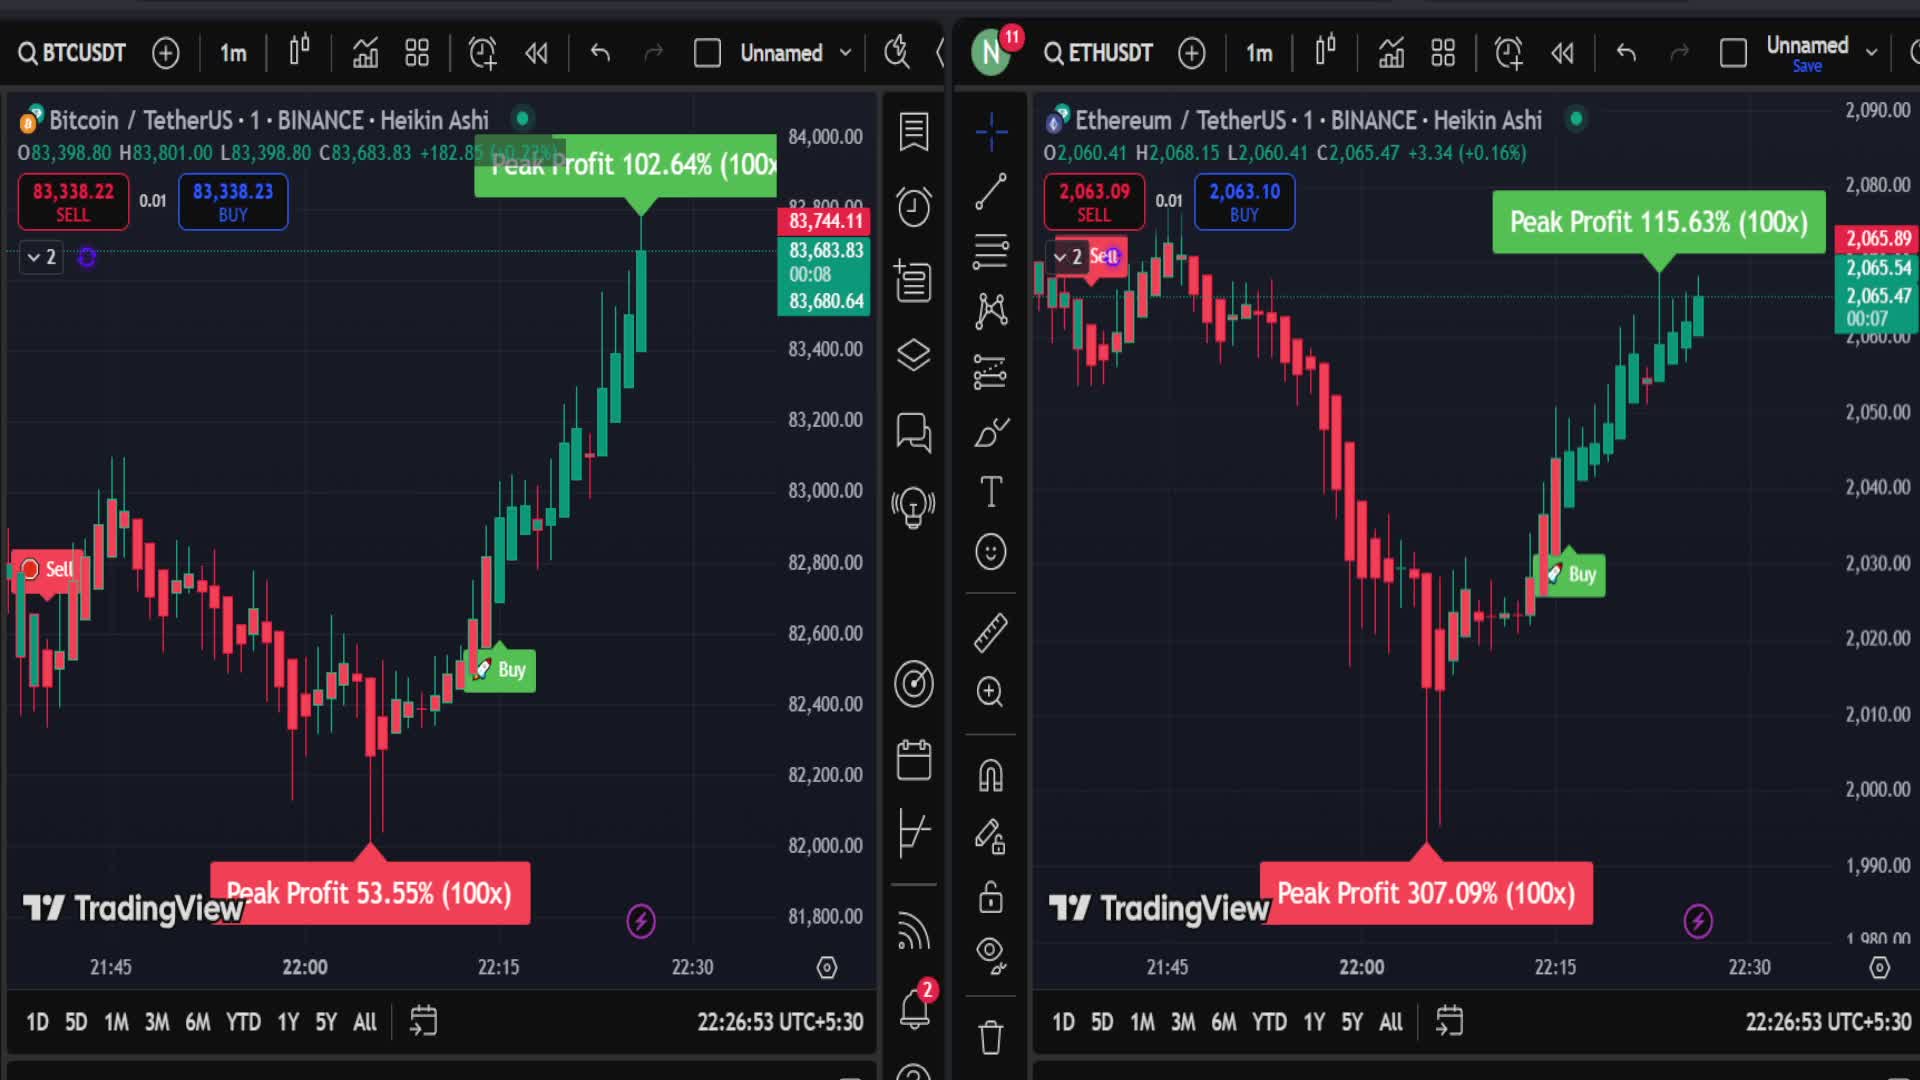This screenshot has height=1080, width=1920.
Task: Select the Fibonacci retracement tool
Action: [991, 251]
